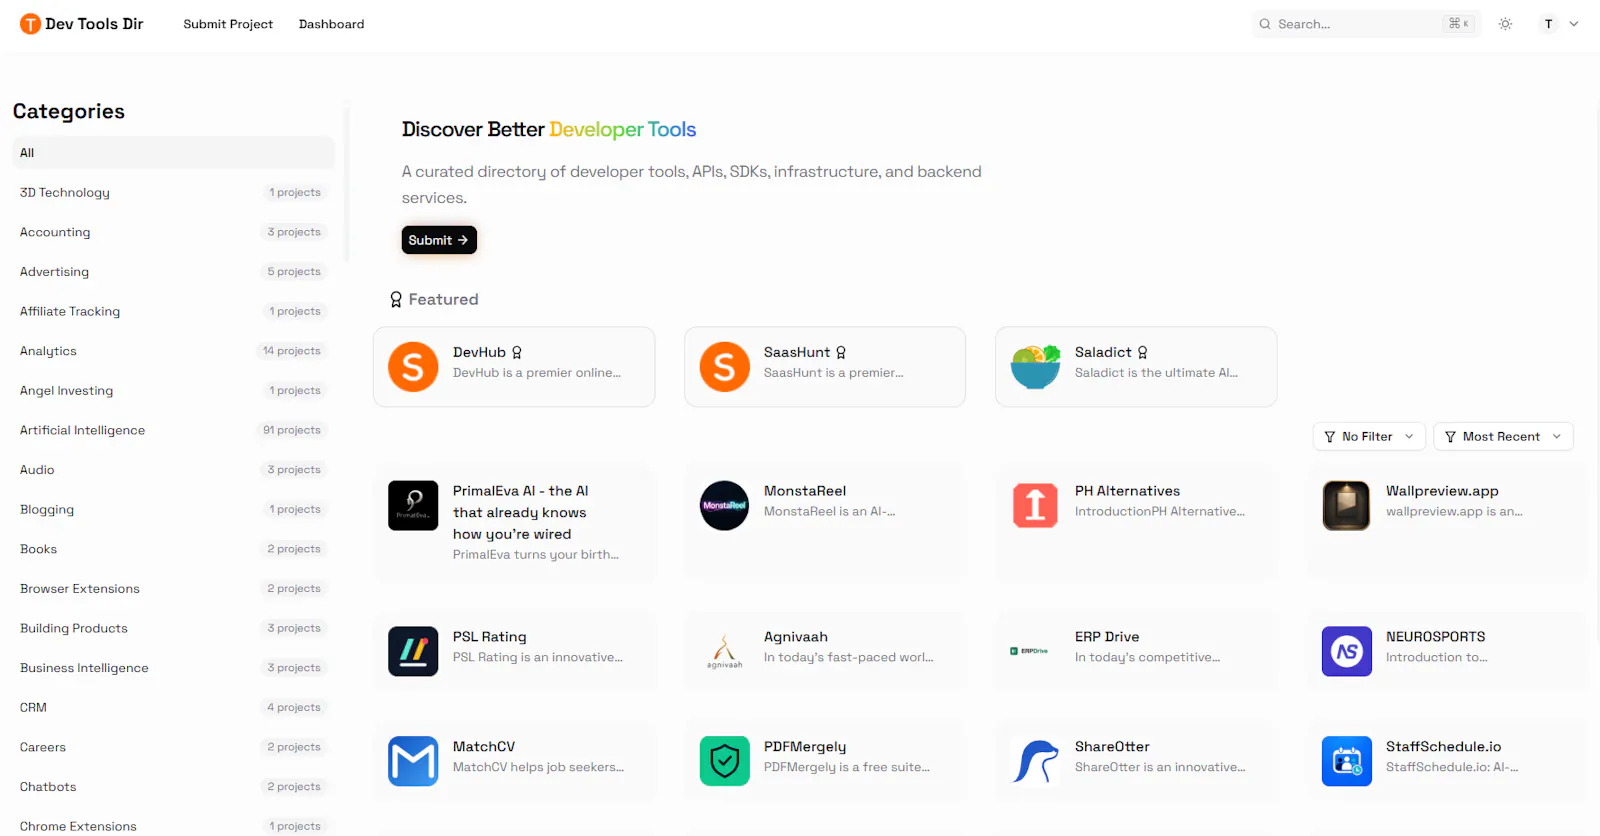1600x836 pixels.
Task: Click the 14 projects count badge
Action: point(292,351)
